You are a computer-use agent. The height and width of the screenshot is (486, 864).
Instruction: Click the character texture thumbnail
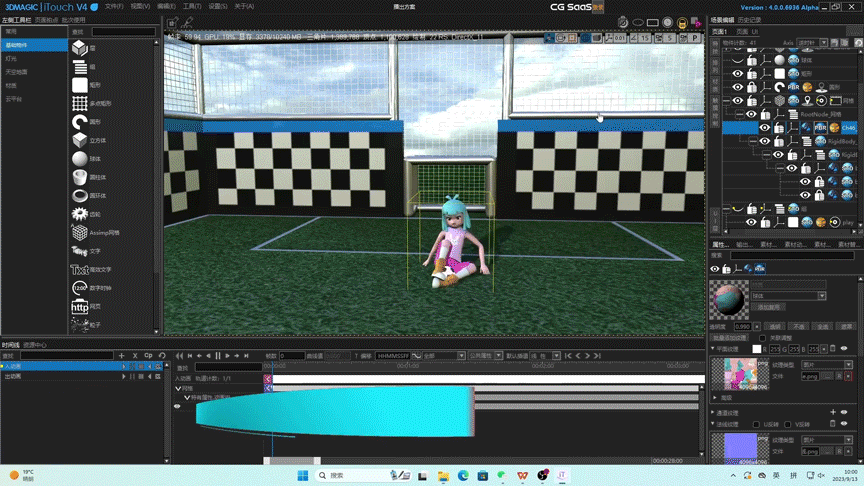point(740,374)
